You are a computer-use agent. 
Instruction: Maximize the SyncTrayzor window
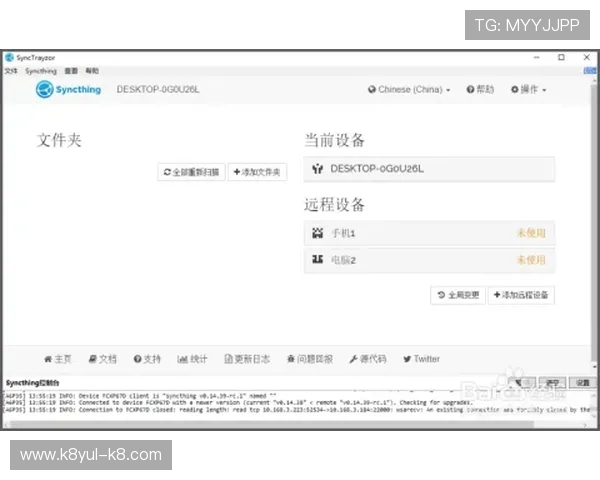[x=561, y=57]
